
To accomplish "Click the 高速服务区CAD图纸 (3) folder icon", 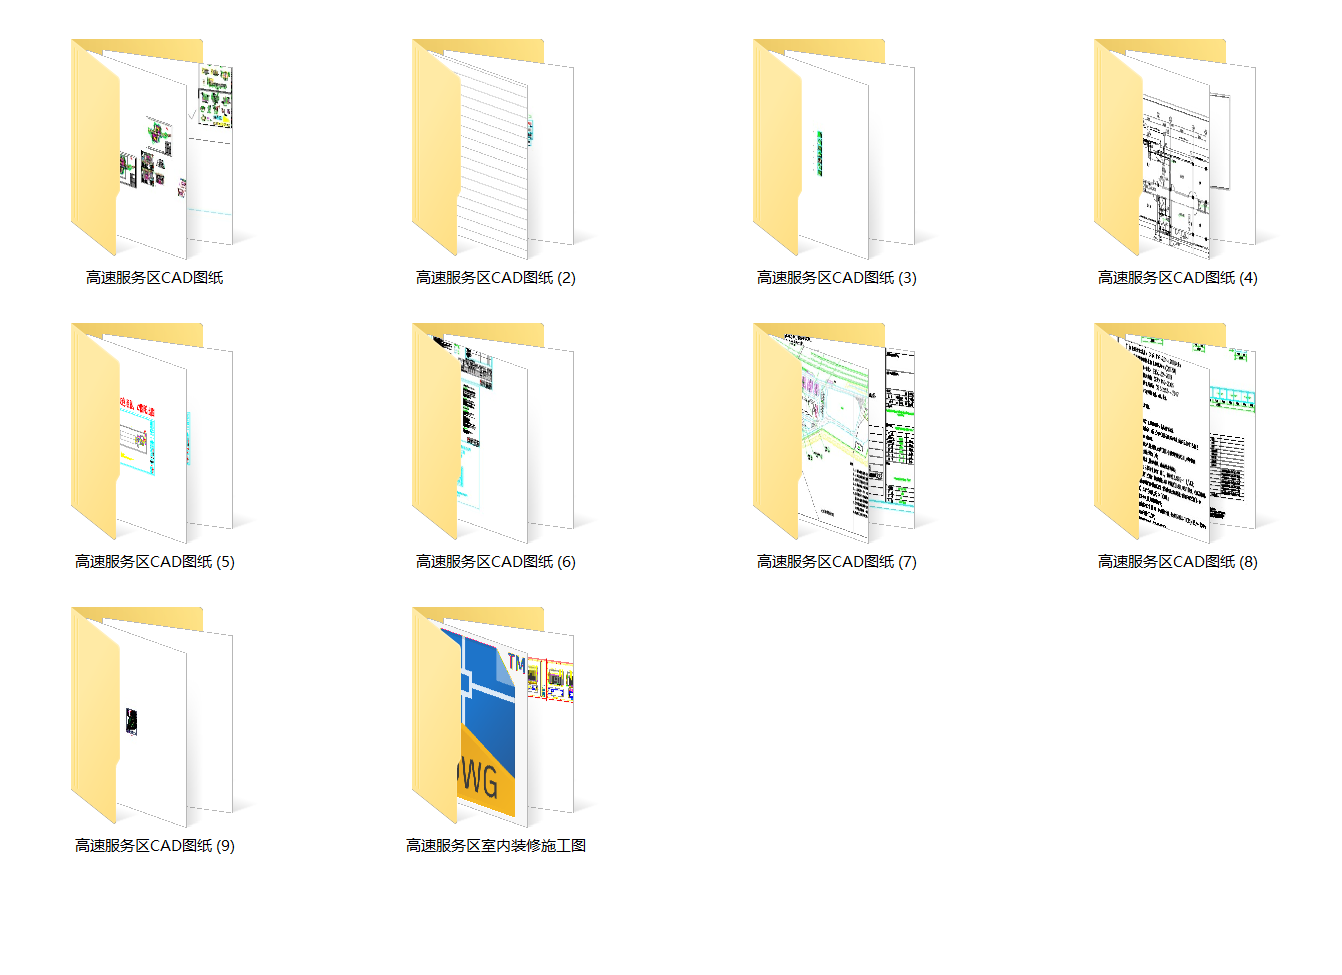I will 834,149.
